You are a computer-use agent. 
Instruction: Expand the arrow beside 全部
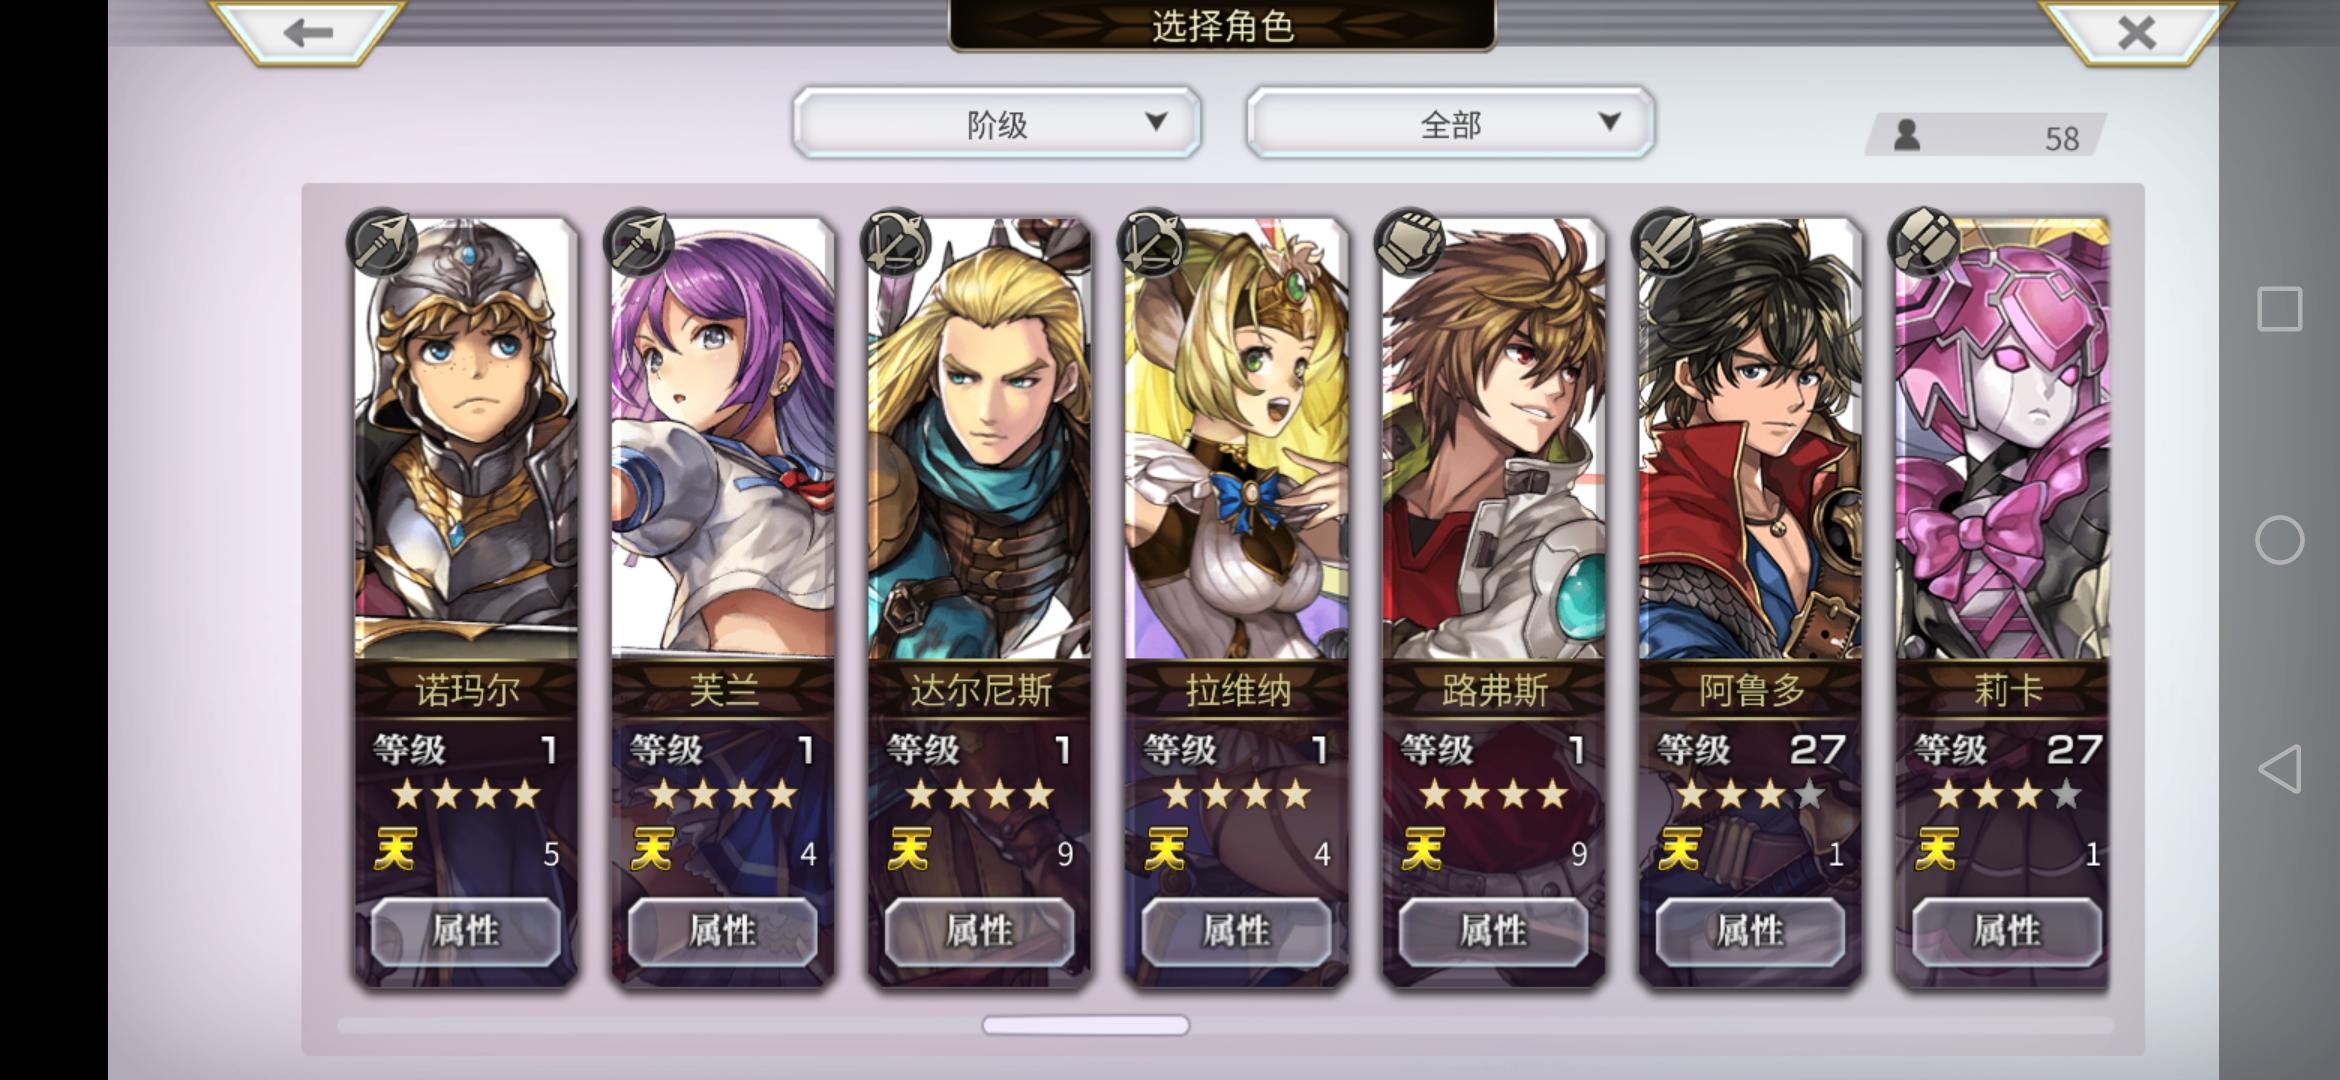point(1609,122)
